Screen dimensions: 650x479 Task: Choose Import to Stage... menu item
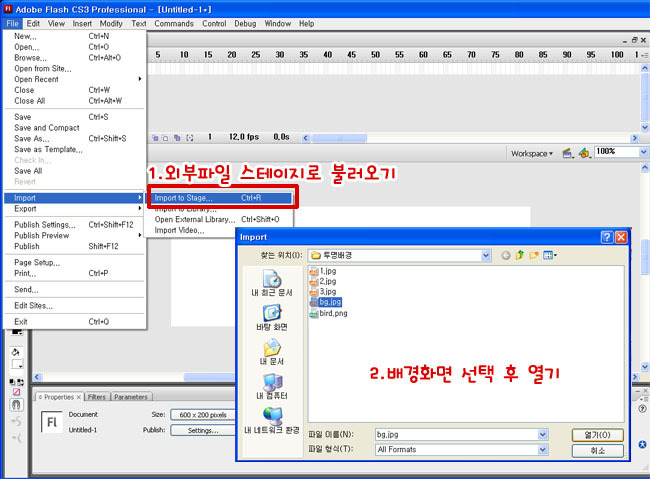point(220,198)
